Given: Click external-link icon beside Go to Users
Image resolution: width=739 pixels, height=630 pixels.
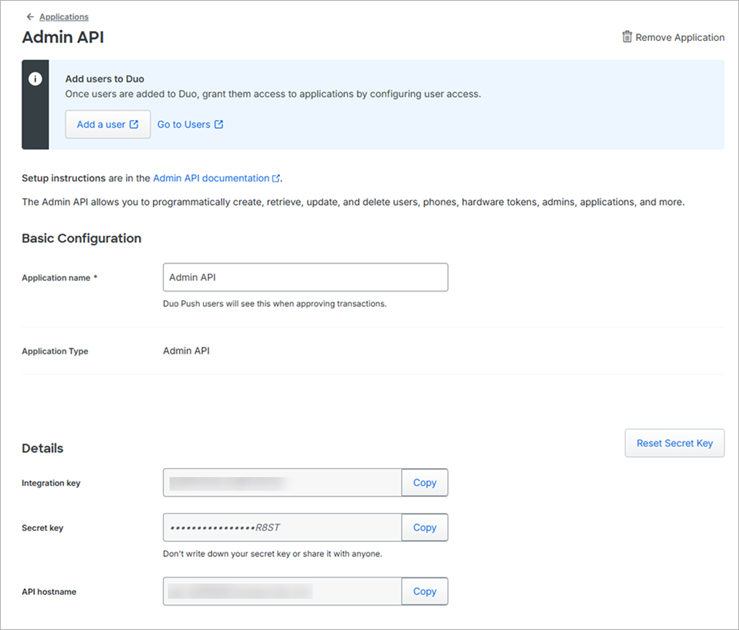Looking at the screenshot, I should click(219, 124).
